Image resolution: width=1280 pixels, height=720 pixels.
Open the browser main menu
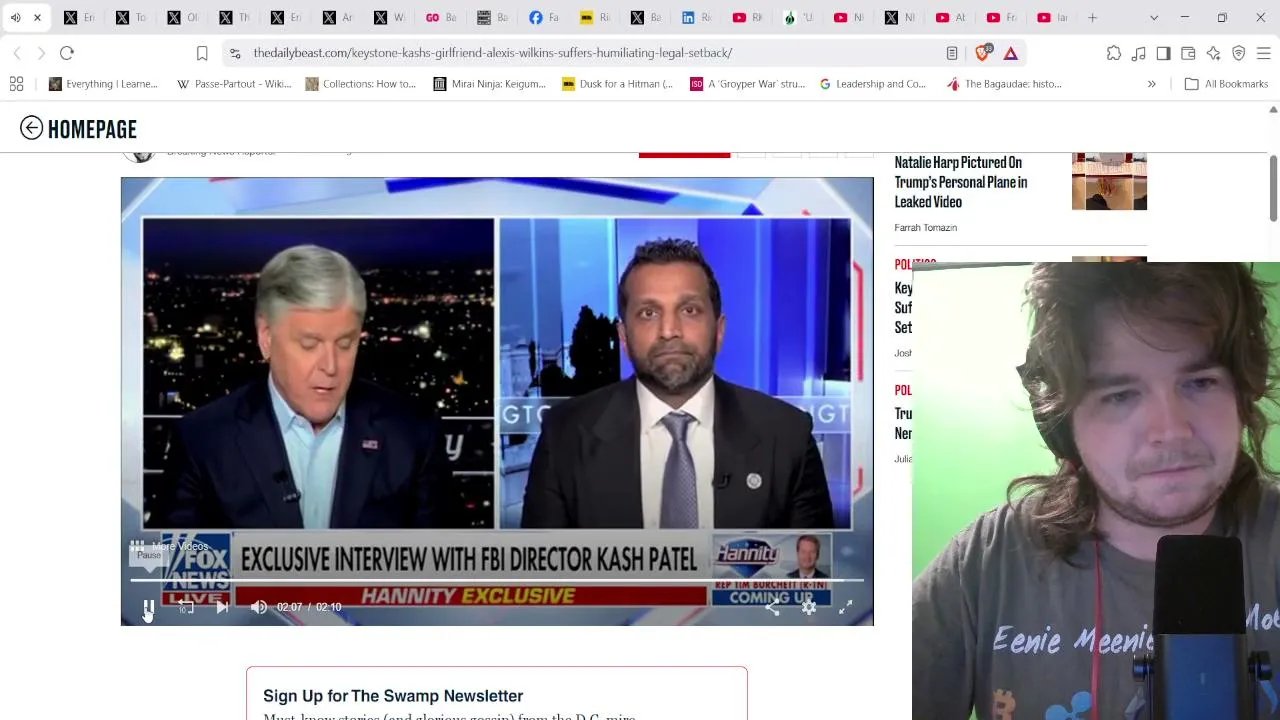tap(1263, 53)
